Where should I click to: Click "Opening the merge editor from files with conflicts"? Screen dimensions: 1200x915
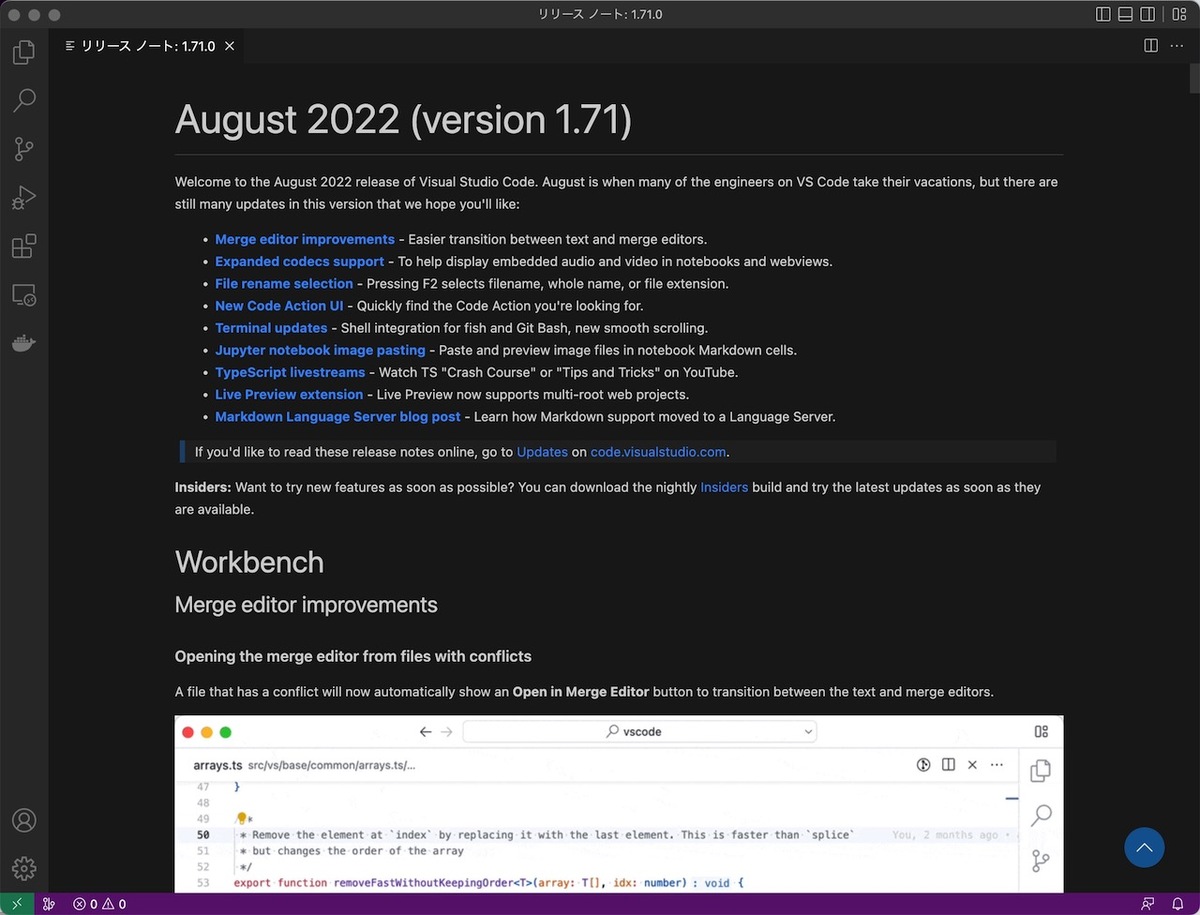tap(353, 657)
